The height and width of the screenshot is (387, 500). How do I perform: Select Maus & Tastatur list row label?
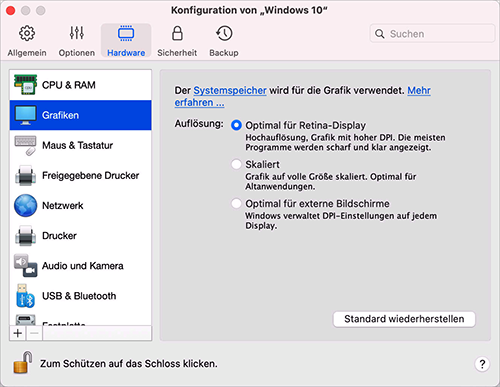coord(78,145)
